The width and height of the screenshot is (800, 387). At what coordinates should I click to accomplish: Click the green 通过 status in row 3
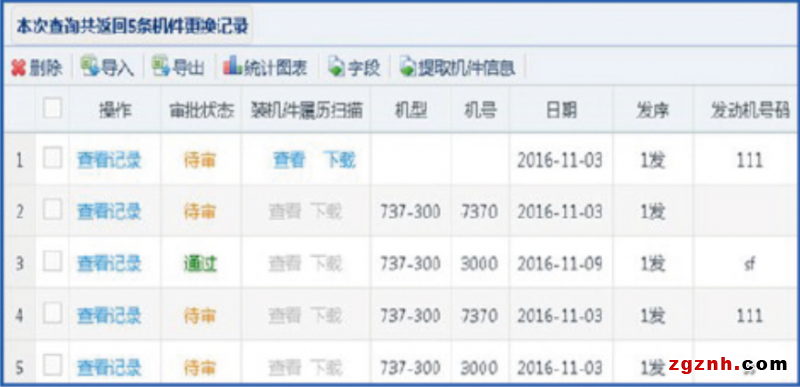(200, 264)
